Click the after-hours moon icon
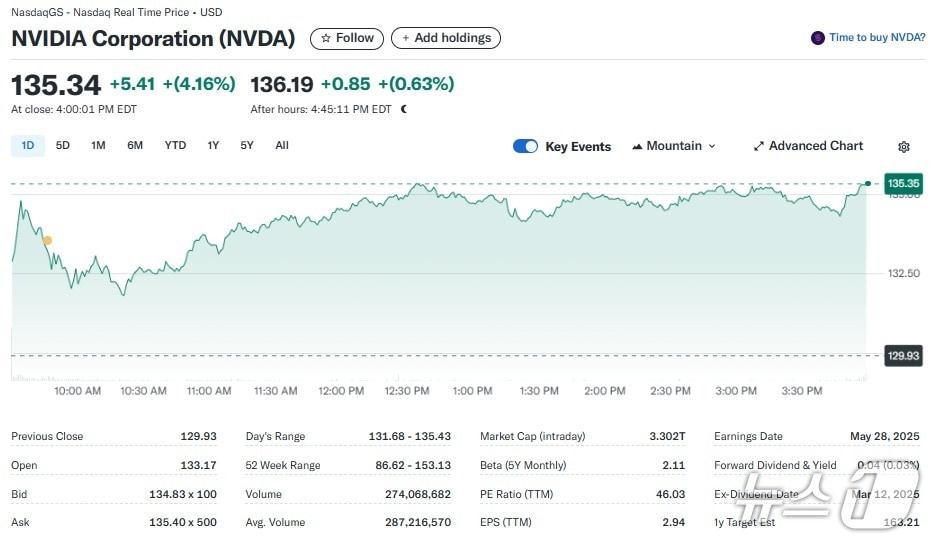 [404, 109]
